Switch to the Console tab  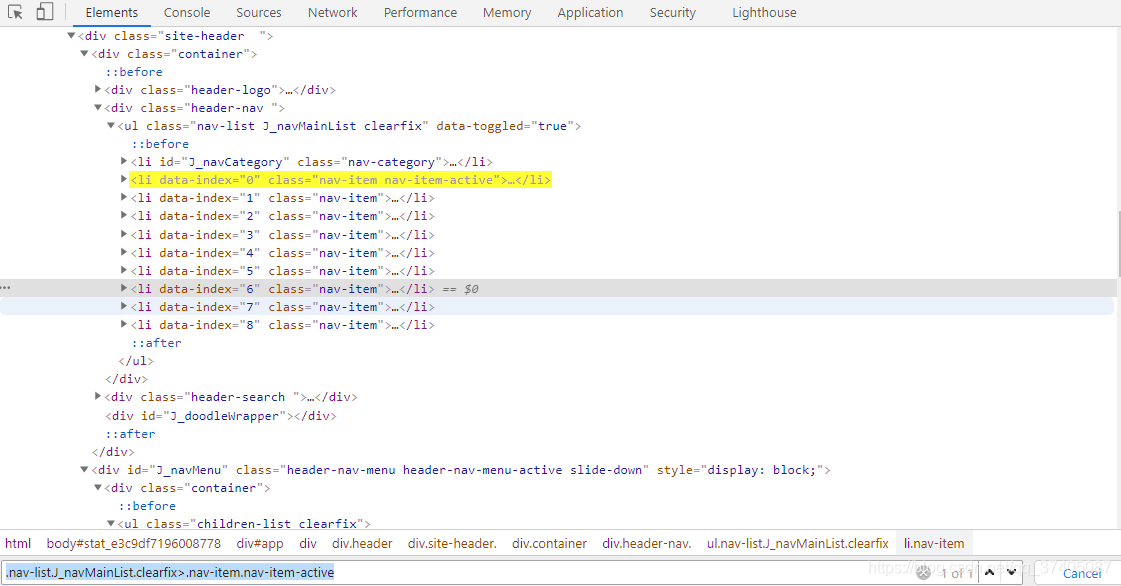(x=186, y=12)
